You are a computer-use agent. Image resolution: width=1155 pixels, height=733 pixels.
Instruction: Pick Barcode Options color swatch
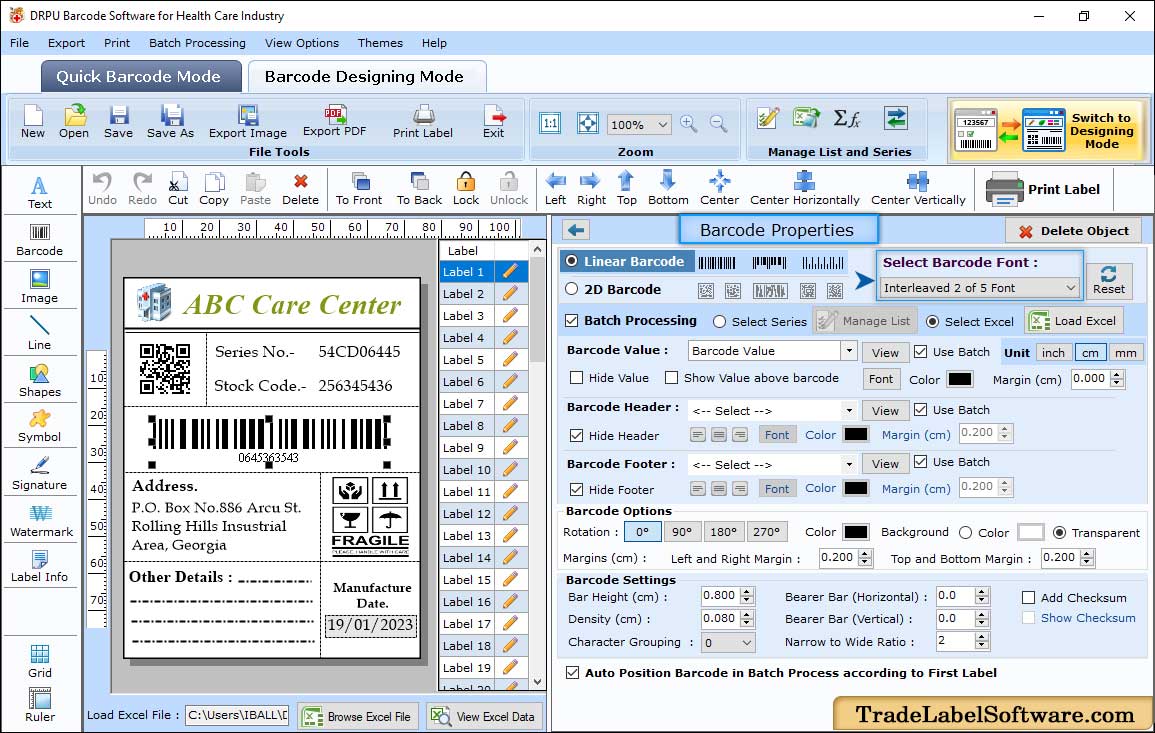pos(855,532)
